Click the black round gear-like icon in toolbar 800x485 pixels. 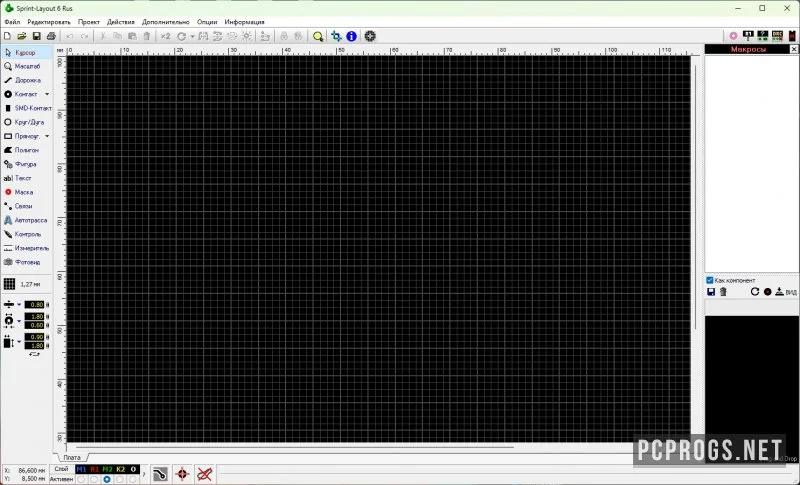point(370,36)
